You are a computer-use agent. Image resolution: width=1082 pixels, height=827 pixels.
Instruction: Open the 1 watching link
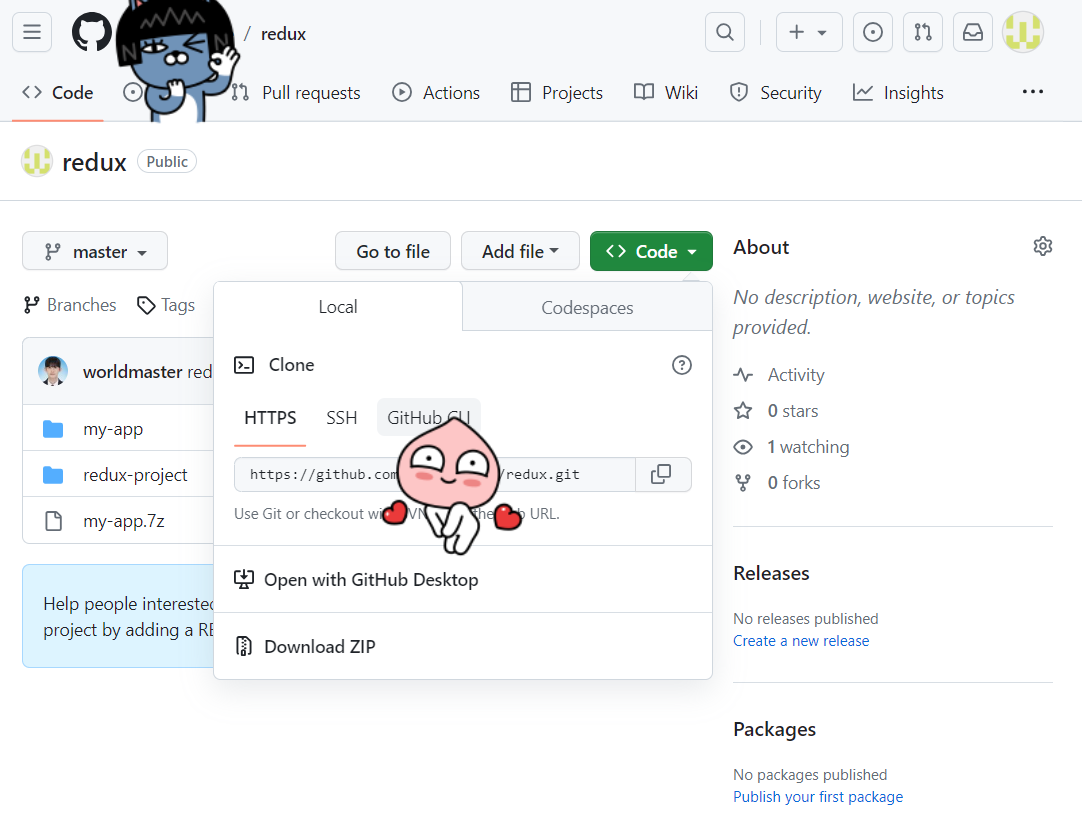point(791,447)
